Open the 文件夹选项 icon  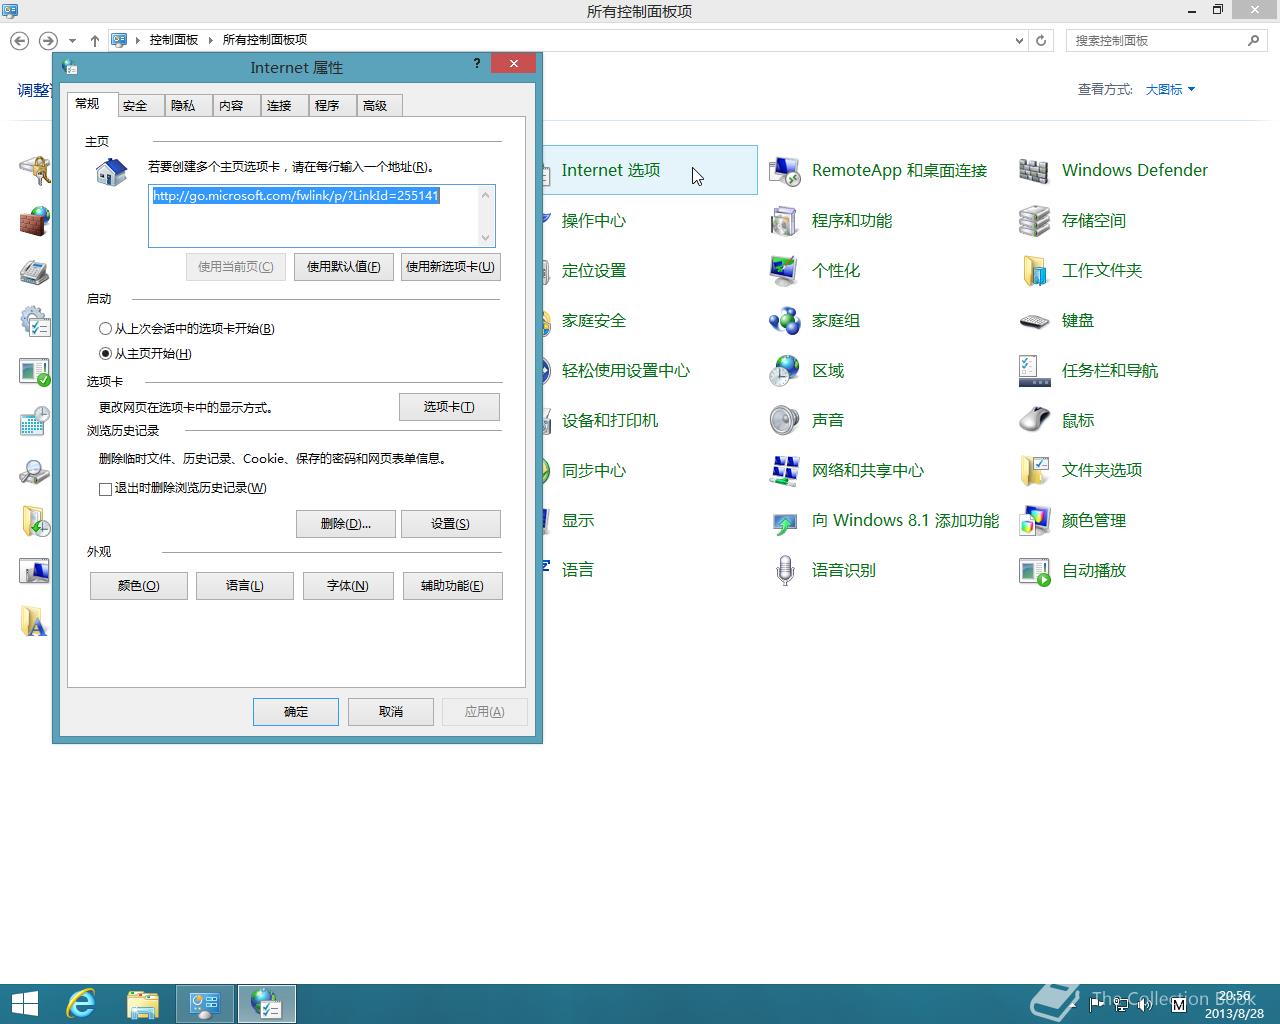[x=1034, y=471]
